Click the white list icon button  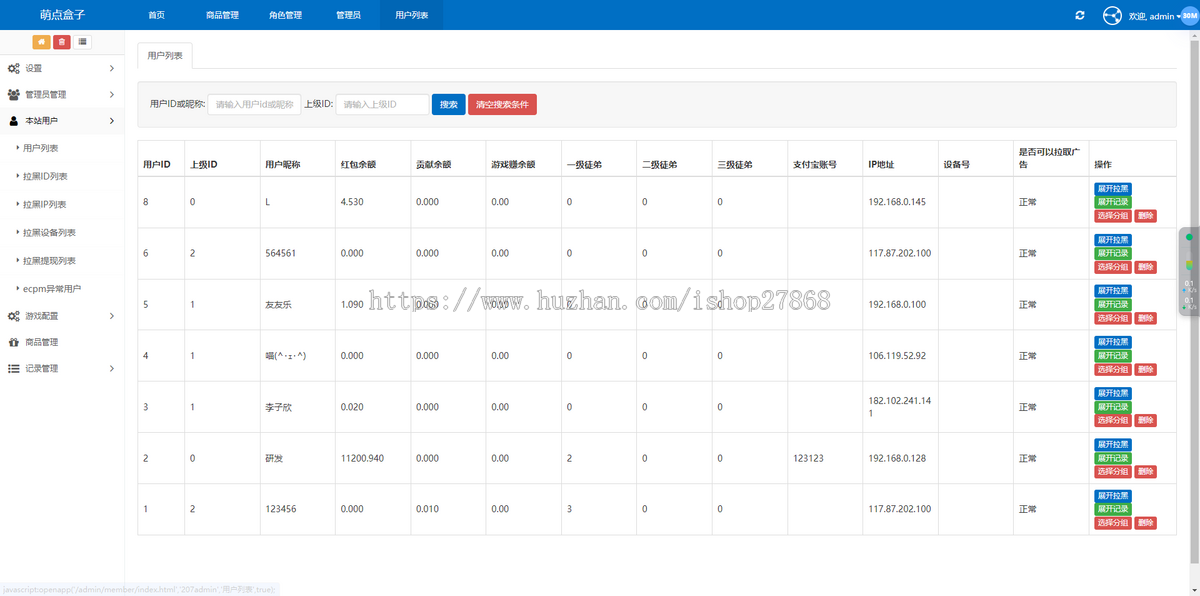click(82, 41)
